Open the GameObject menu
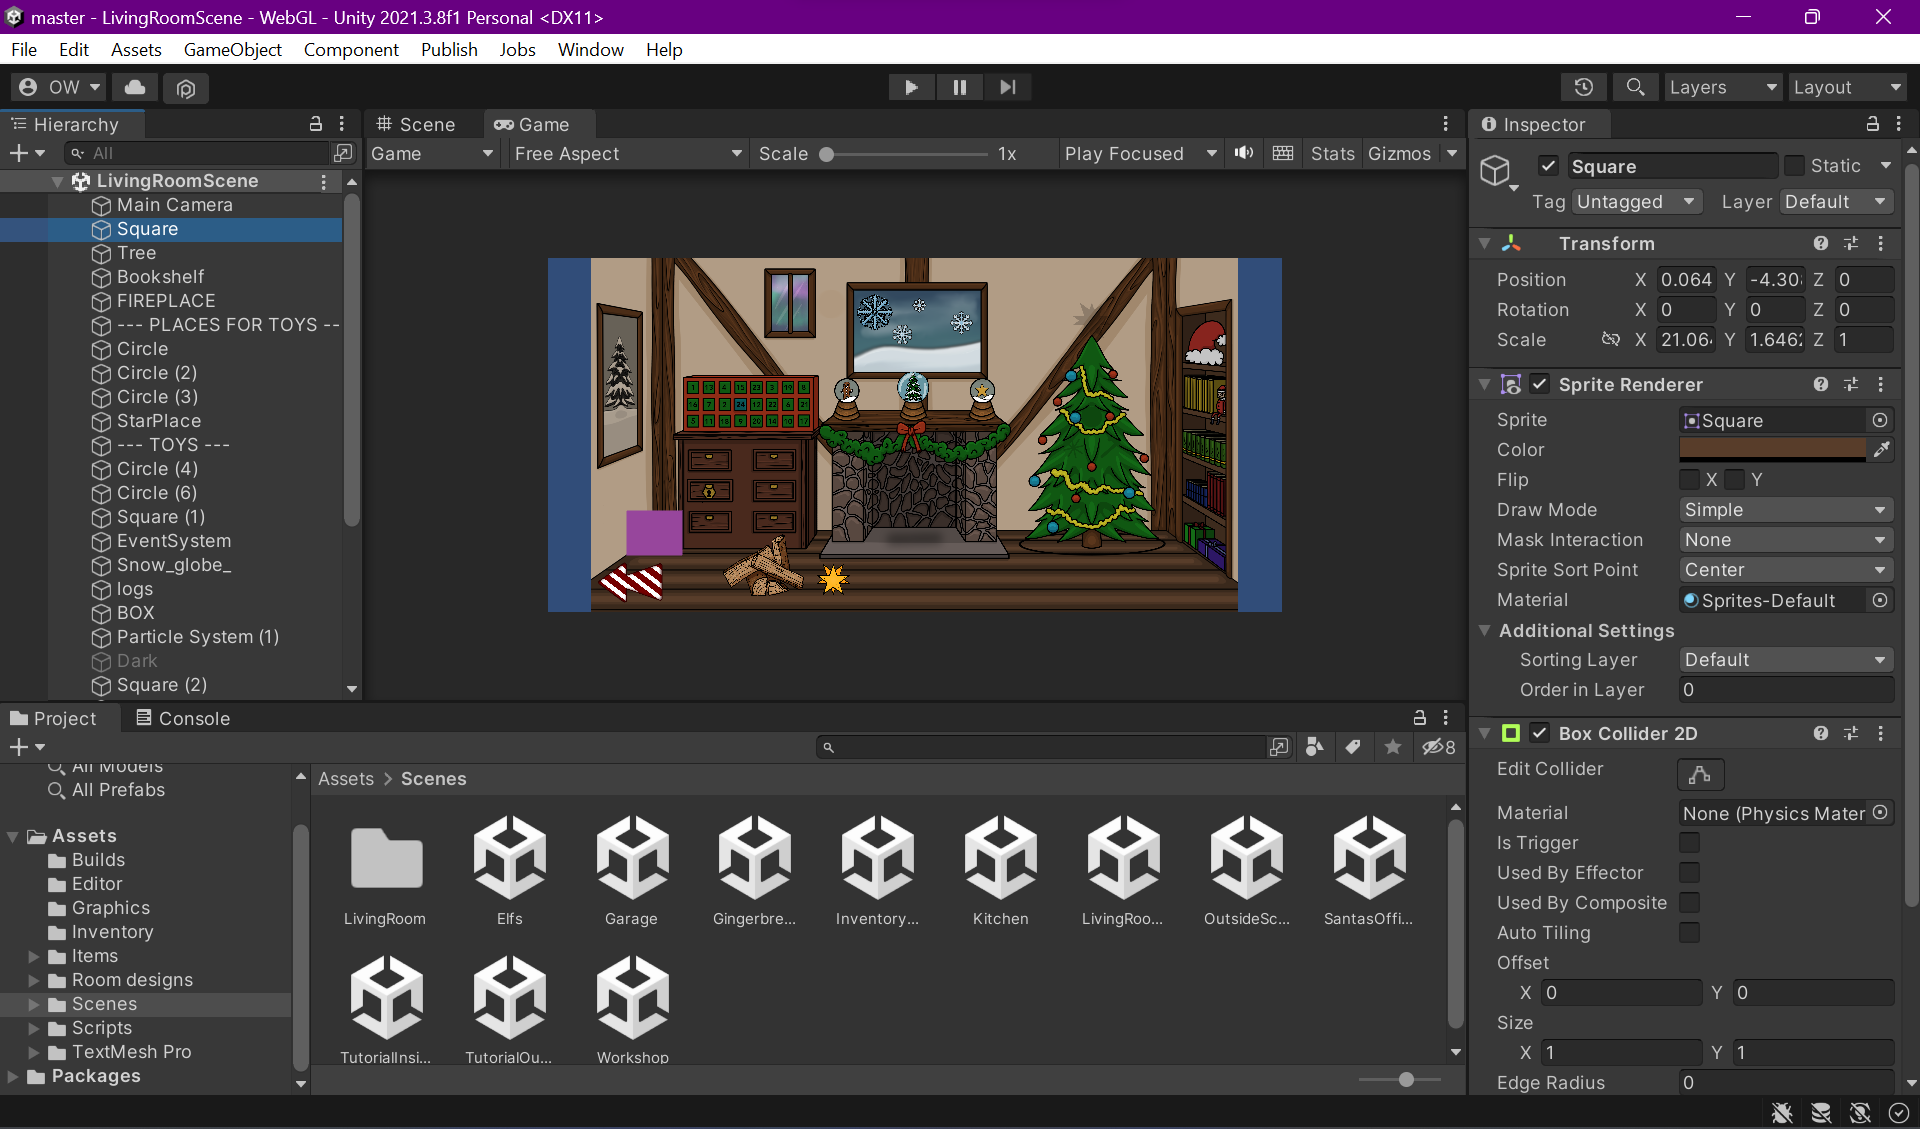The image size is (1920, 1129). [x=233, y=49]
